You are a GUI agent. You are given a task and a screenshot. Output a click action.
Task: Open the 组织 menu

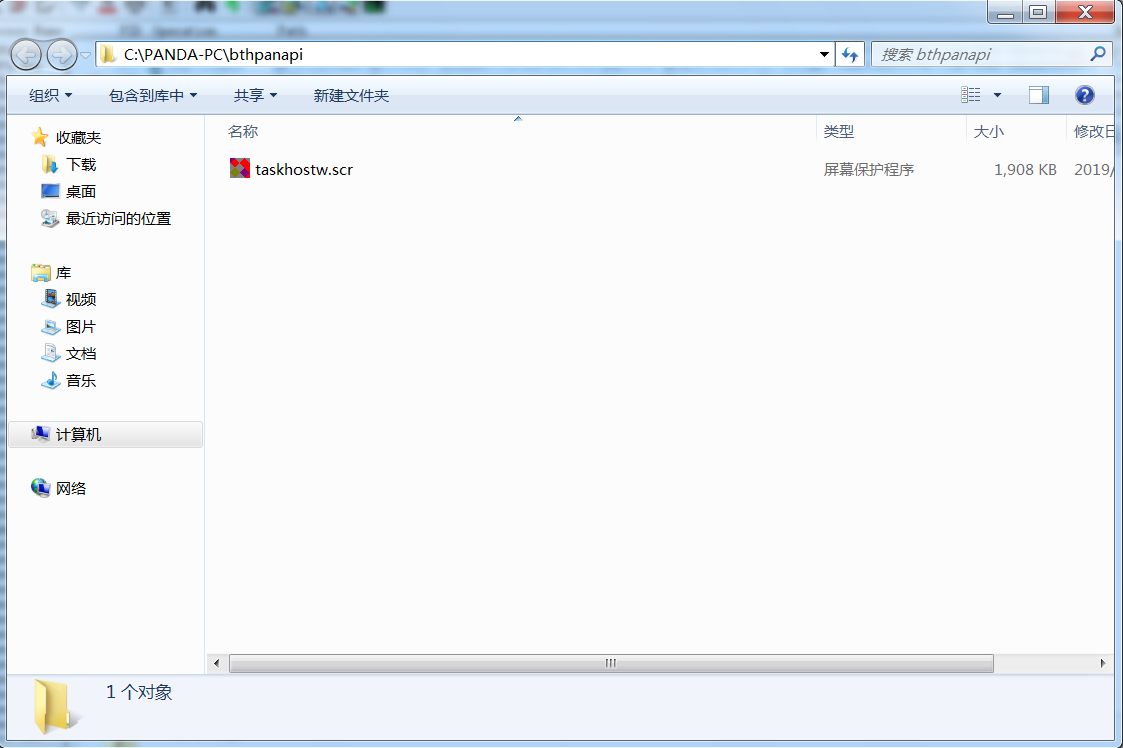click(x=51, y=95)
